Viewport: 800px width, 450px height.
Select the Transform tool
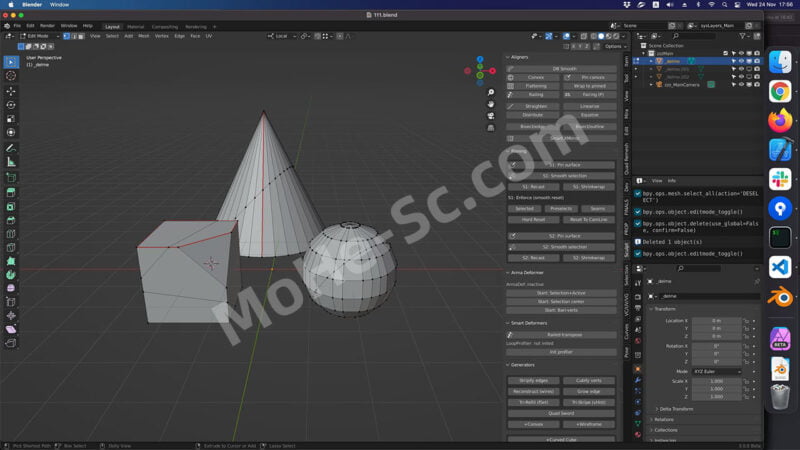pos(11,132)
